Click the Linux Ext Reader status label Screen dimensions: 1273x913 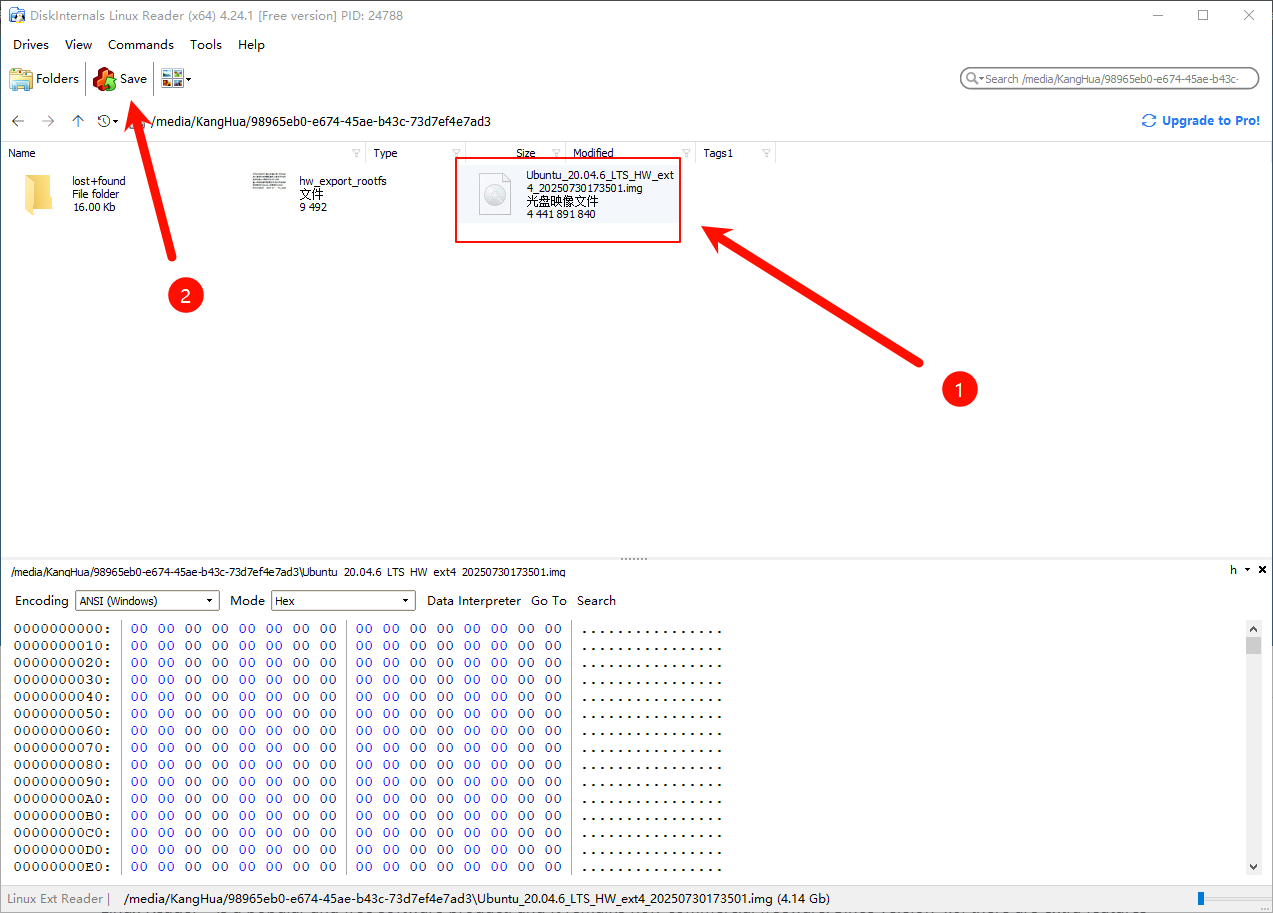(55, 899)
